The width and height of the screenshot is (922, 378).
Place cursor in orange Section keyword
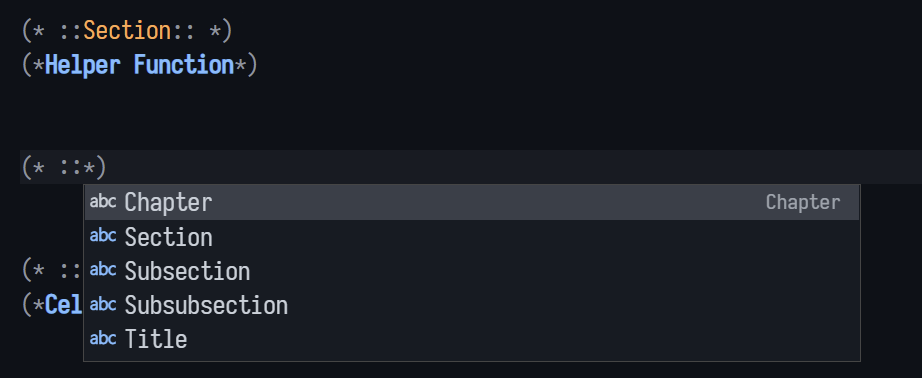pyautogui.click(x=127, y=31)
